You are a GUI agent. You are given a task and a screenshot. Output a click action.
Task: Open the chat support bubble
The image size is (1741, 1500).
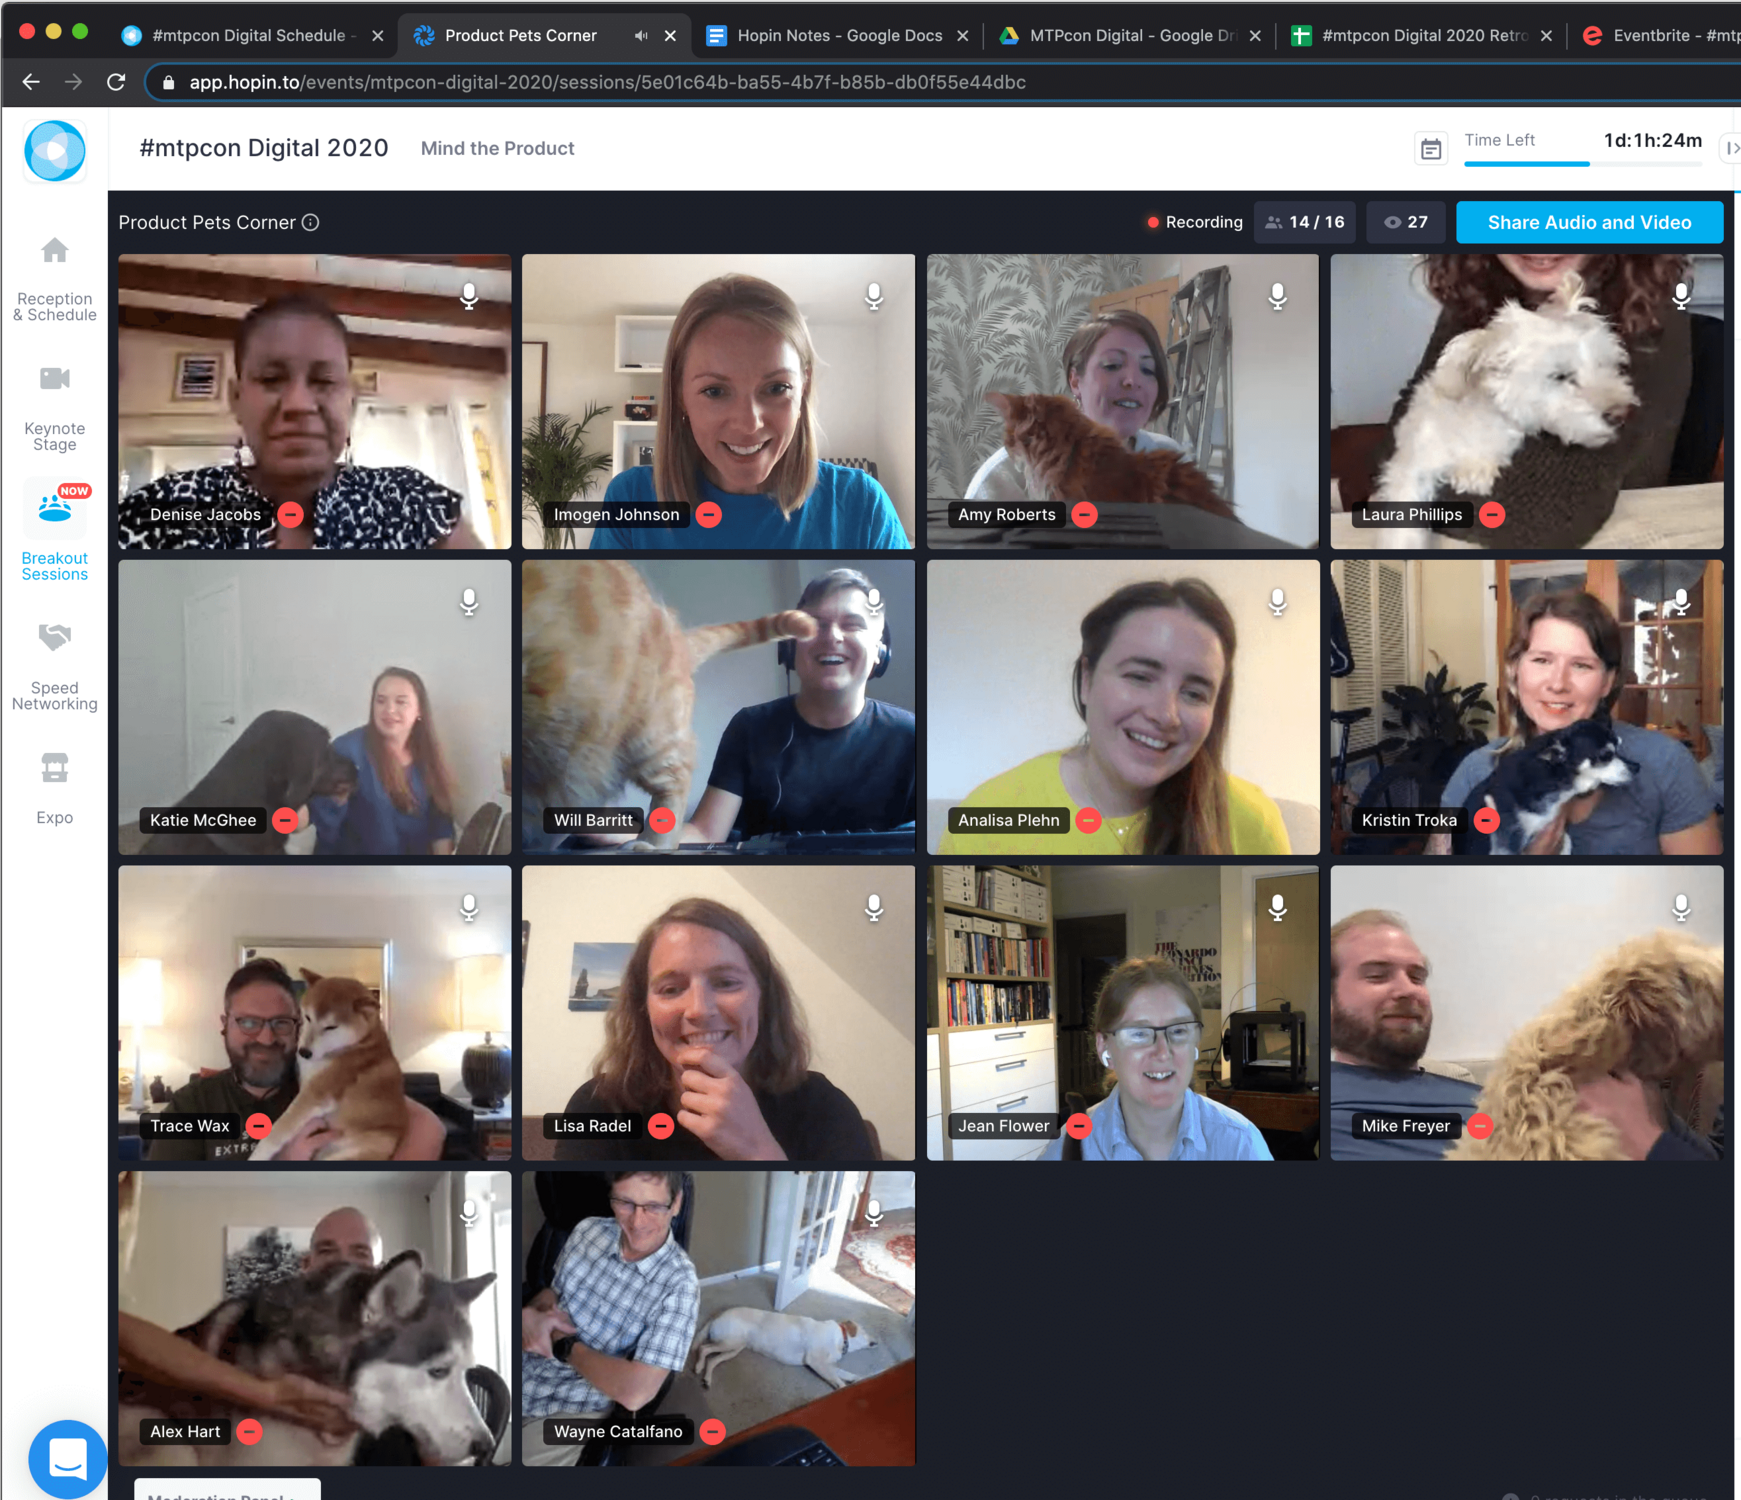click(67, 1459)
